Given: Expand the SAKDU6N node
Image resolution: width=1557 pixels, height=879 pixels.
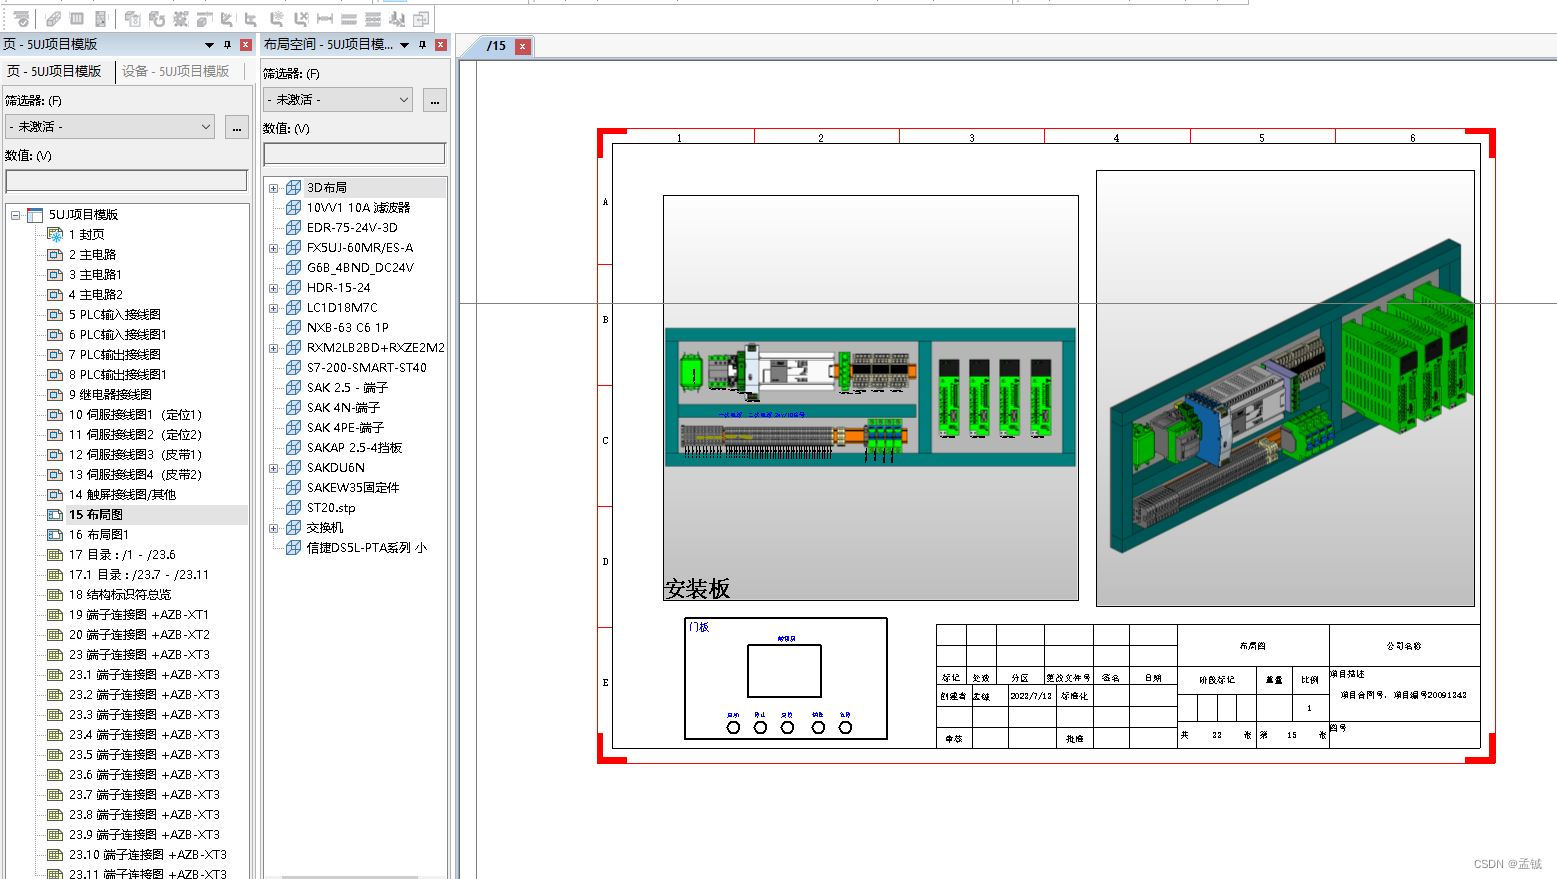Looking at the screenshot, I should [273, 468].
